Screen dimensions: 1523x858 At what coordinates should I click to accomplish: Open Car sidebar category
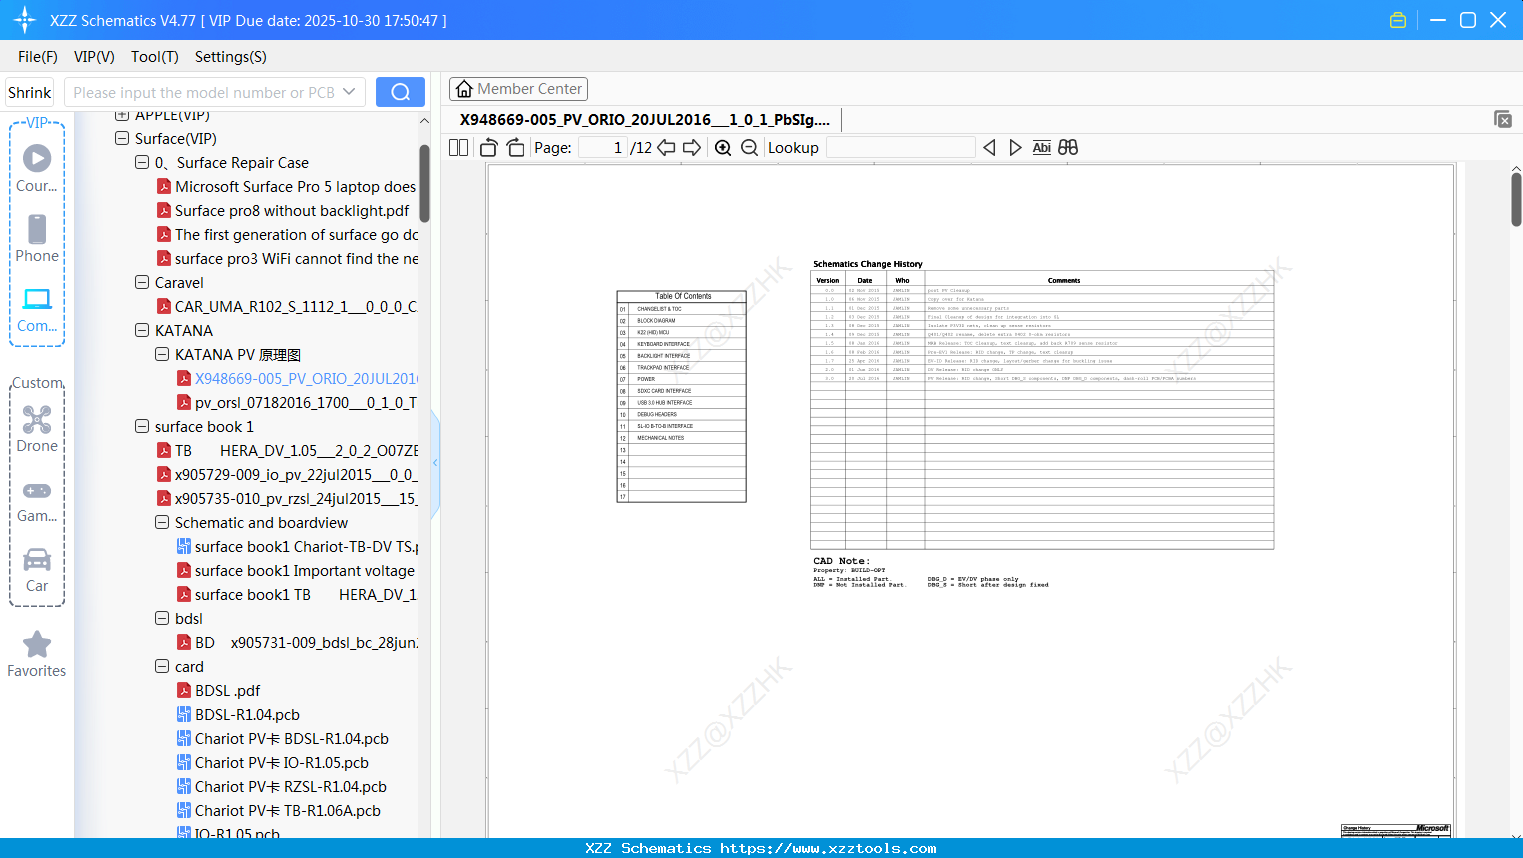pos(37,570)
